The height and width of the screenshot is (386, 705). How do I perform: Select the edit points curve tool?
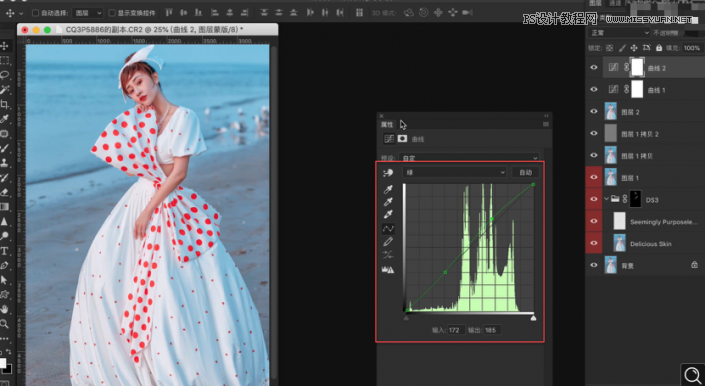pyautogui.click(x=388, y=229)
